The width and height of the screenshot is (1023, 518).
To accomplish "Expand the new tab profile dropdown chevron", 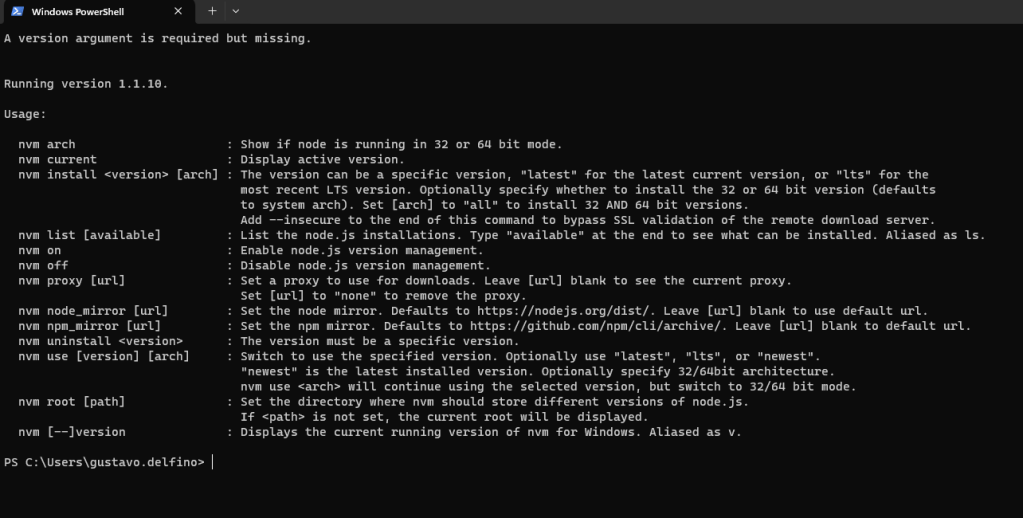I will pos(236,11).
